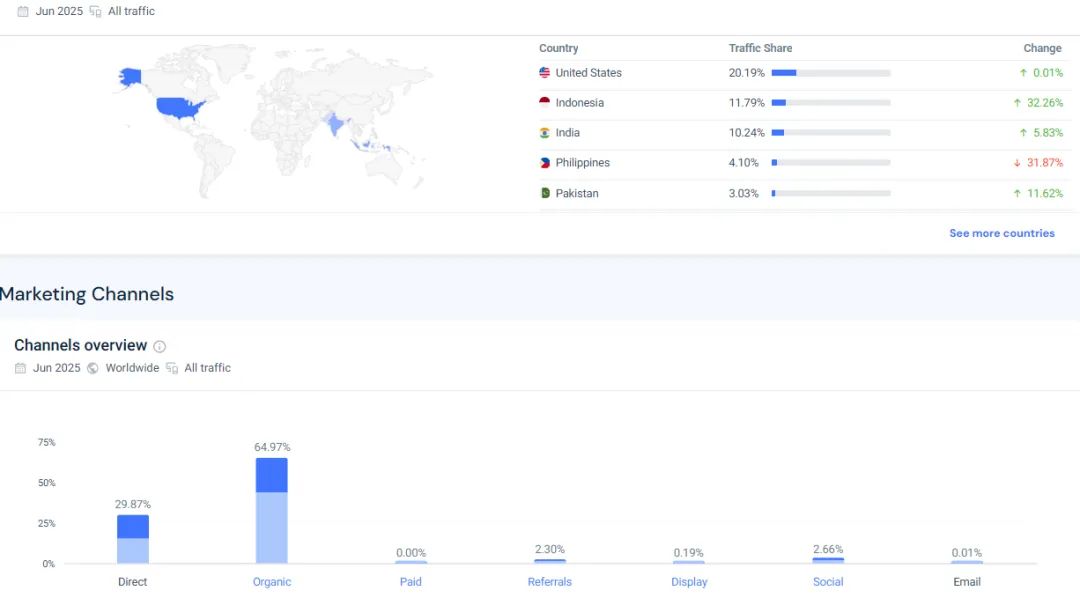Click the 2.66% label above Social

(x=828, y=549)
